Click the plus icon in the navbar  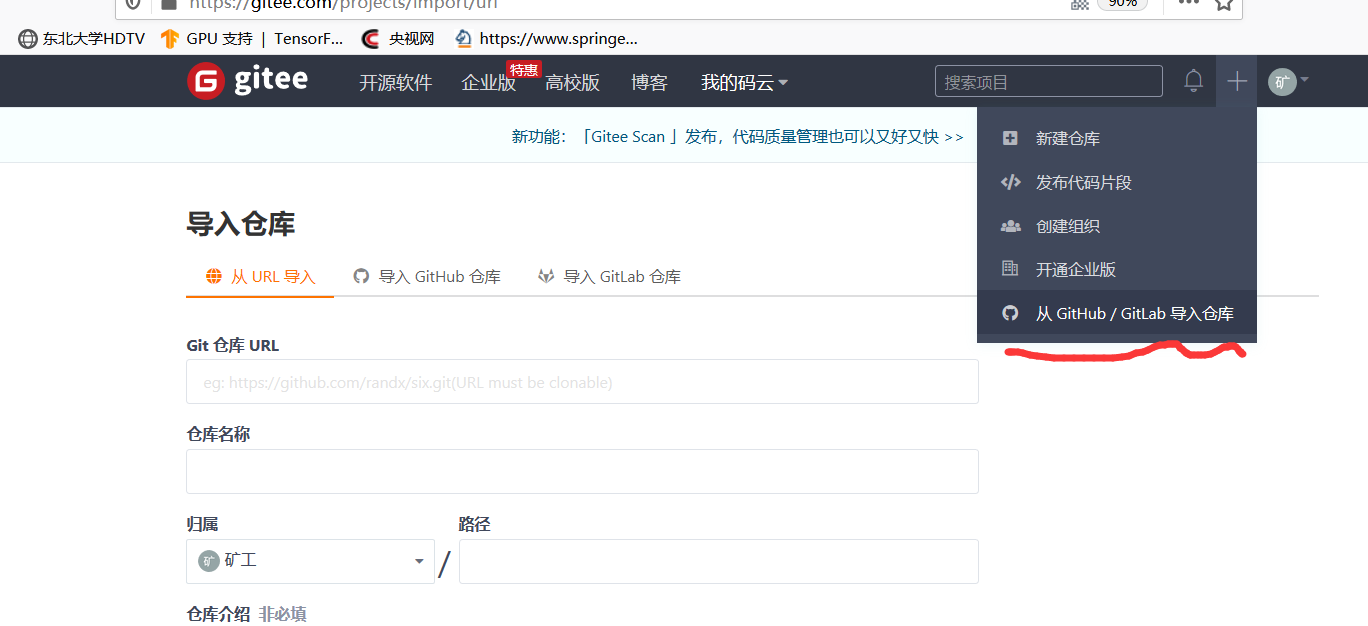(x=1236, y=81)
